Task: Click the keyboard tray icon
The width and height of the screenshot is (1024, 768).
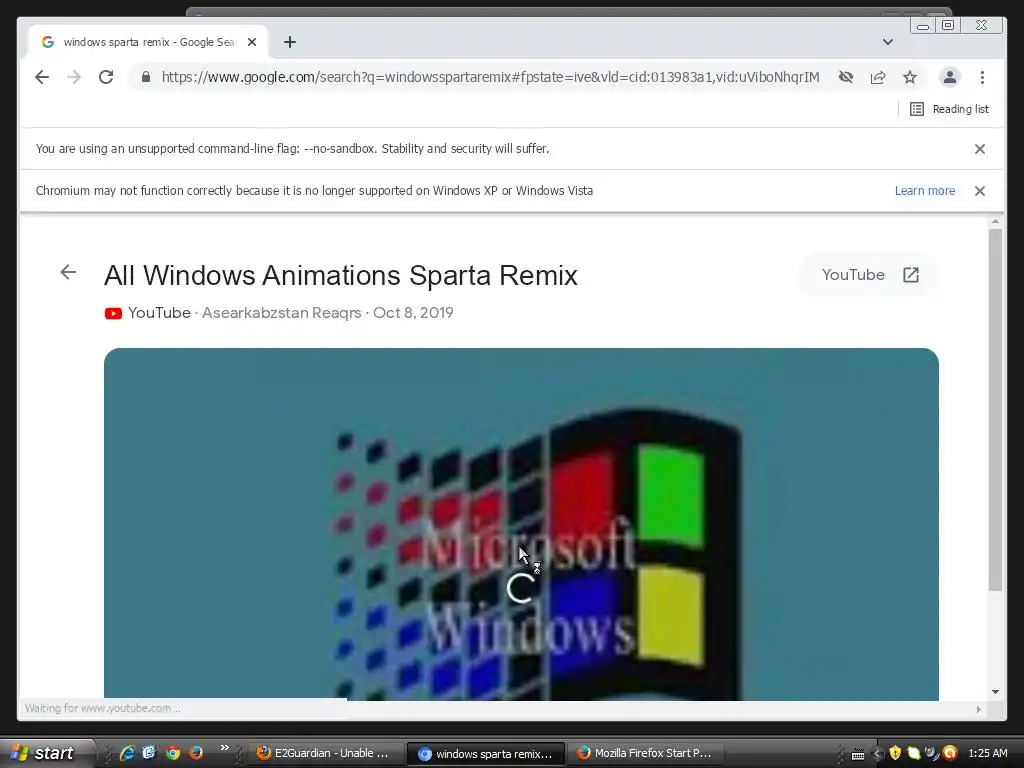Action: coord(858,754)
